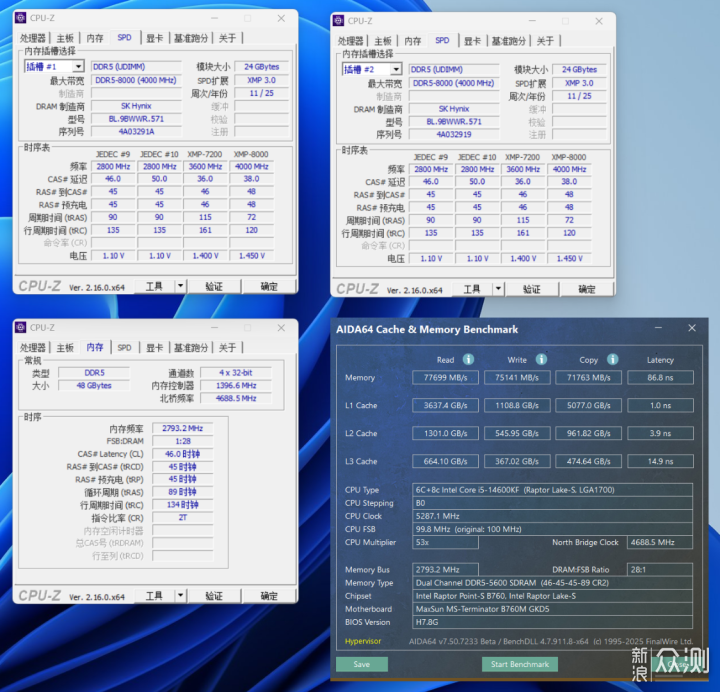Click CPU-Z app icon in slot #1 window
Image resolution: width=720 pixels, height=692 pixels.
[x=21, y=18]
